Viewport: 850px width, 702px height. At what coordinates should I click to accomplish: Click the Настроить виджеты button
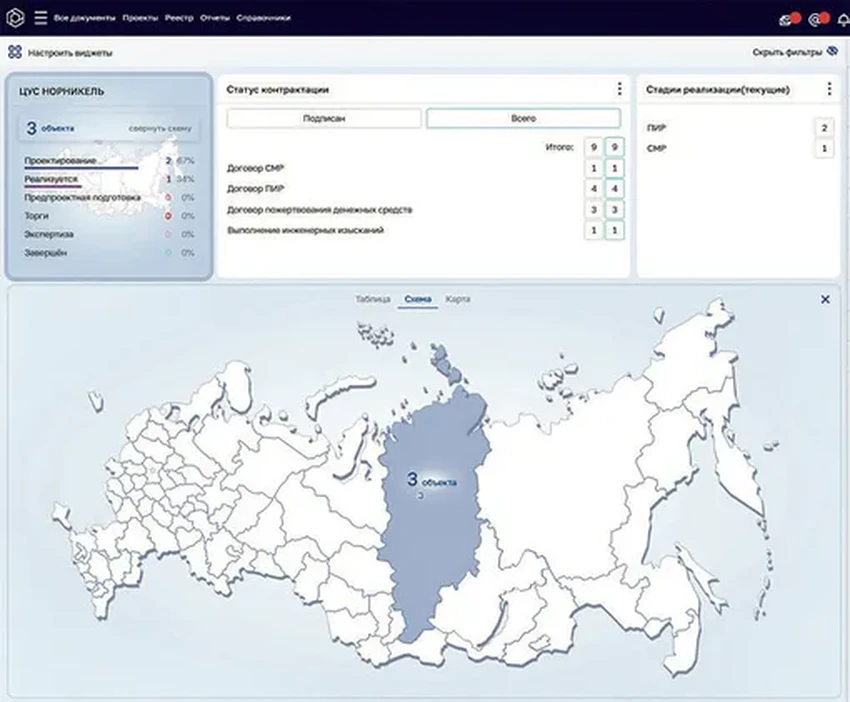click(x=69, y=52)
